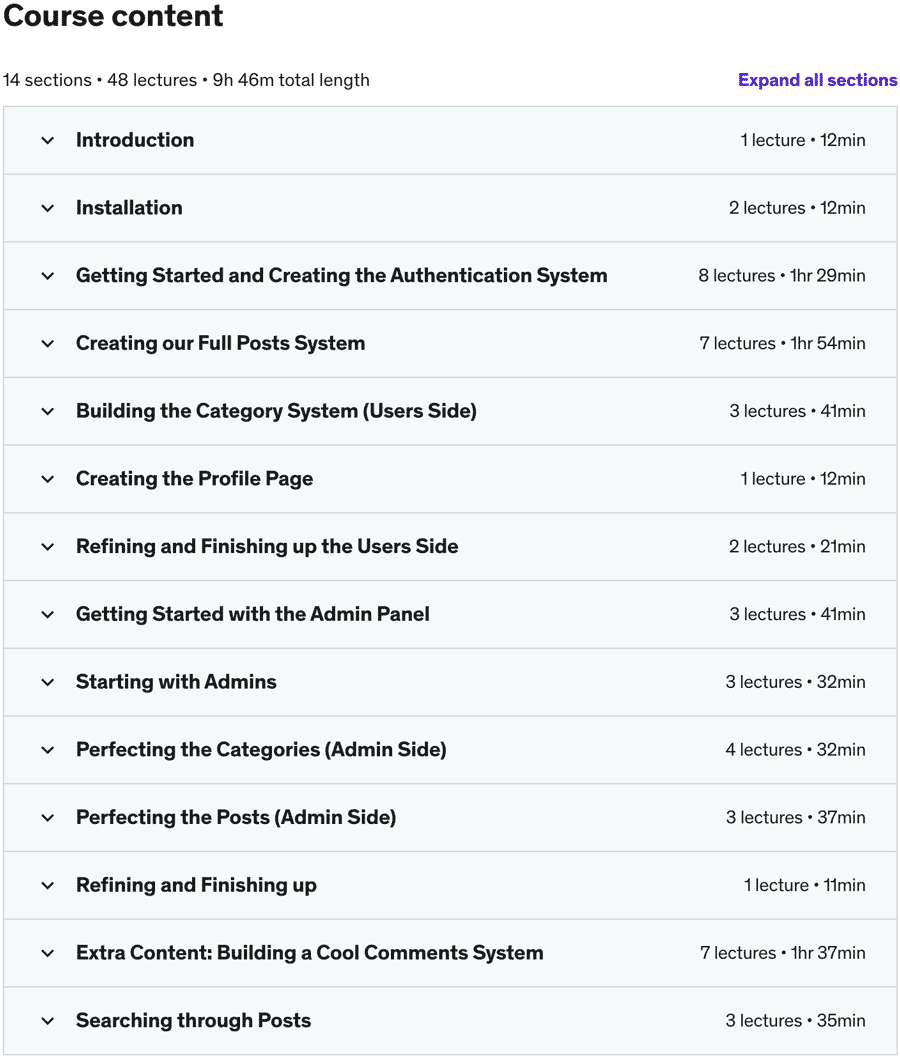Click Creating our Full Posts System heading
900x1062 pixels.
220,343
